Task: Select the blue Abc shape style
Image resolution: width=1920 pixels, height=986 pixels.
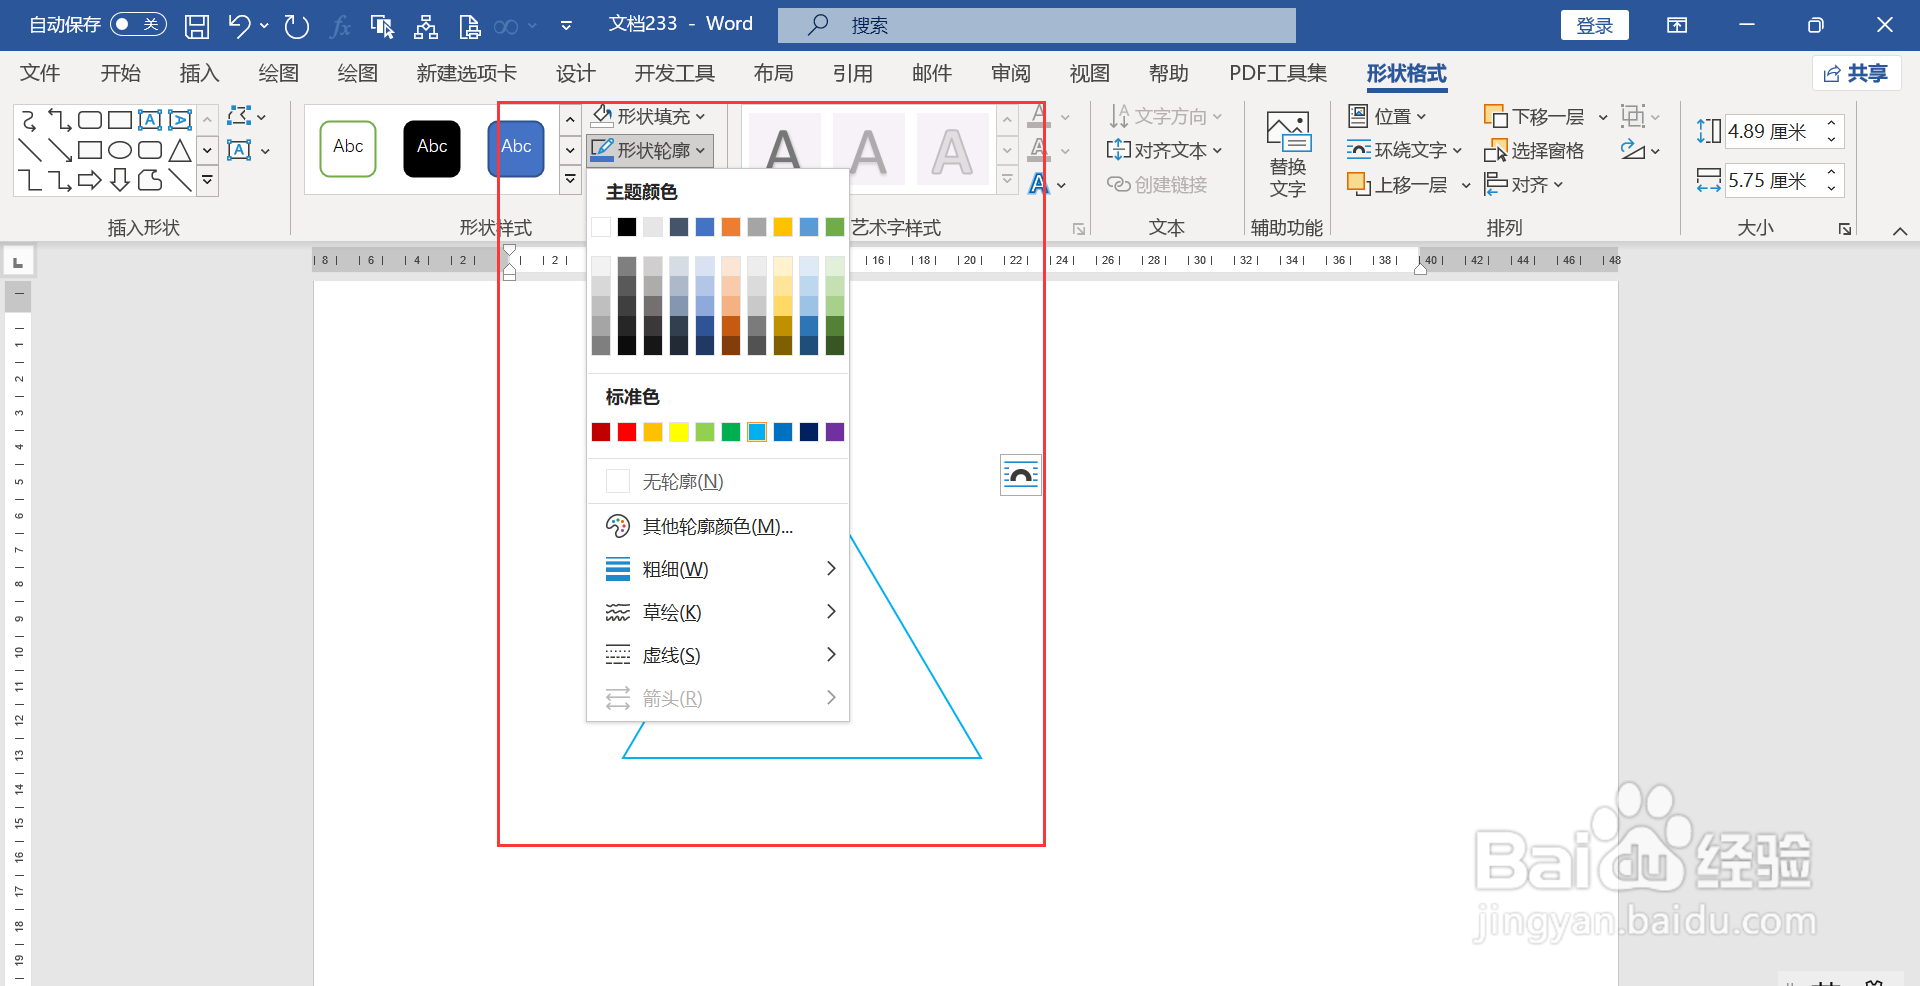Action: tap(516, 148)
